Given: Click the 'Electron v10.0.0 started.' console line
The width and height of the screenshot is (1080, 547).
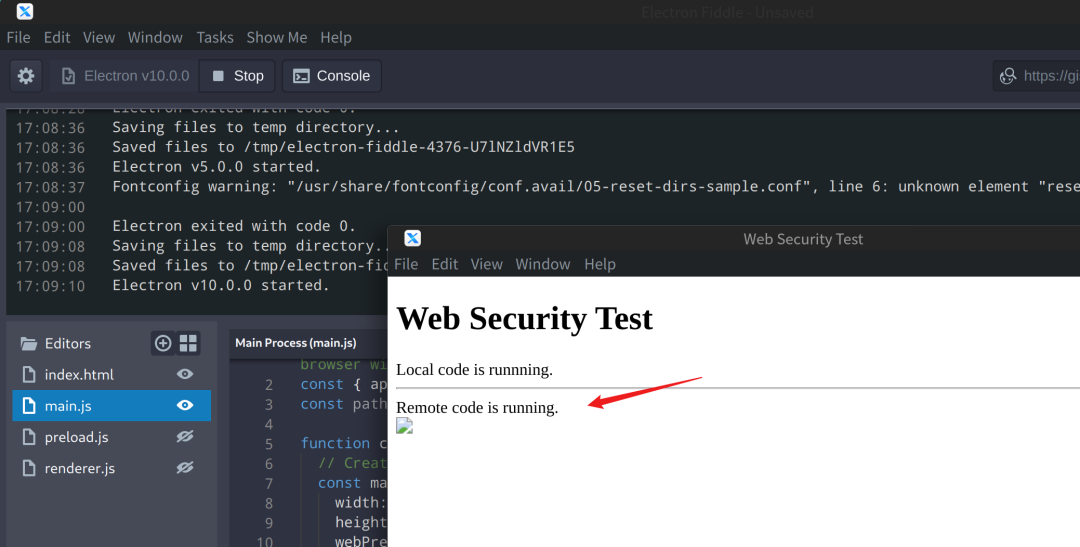Looking at the screenshot, I should click(x=221, y=285).
